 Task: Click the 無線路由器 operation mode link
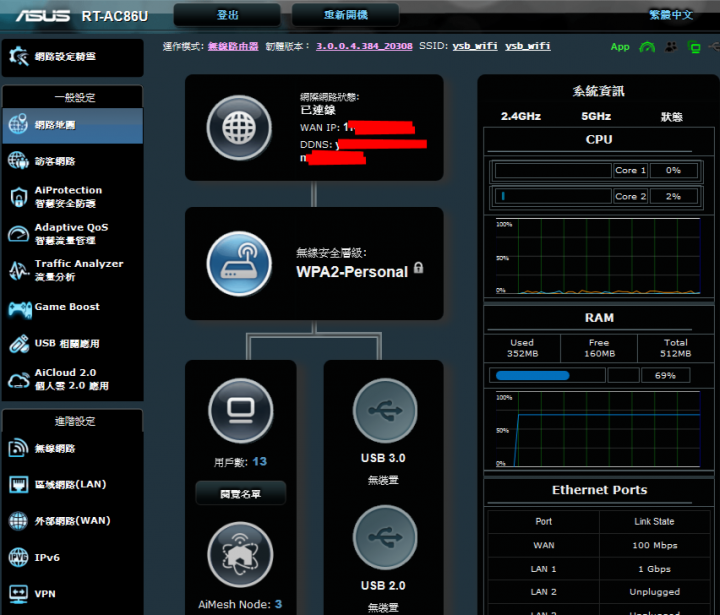[x=233, y=46]
